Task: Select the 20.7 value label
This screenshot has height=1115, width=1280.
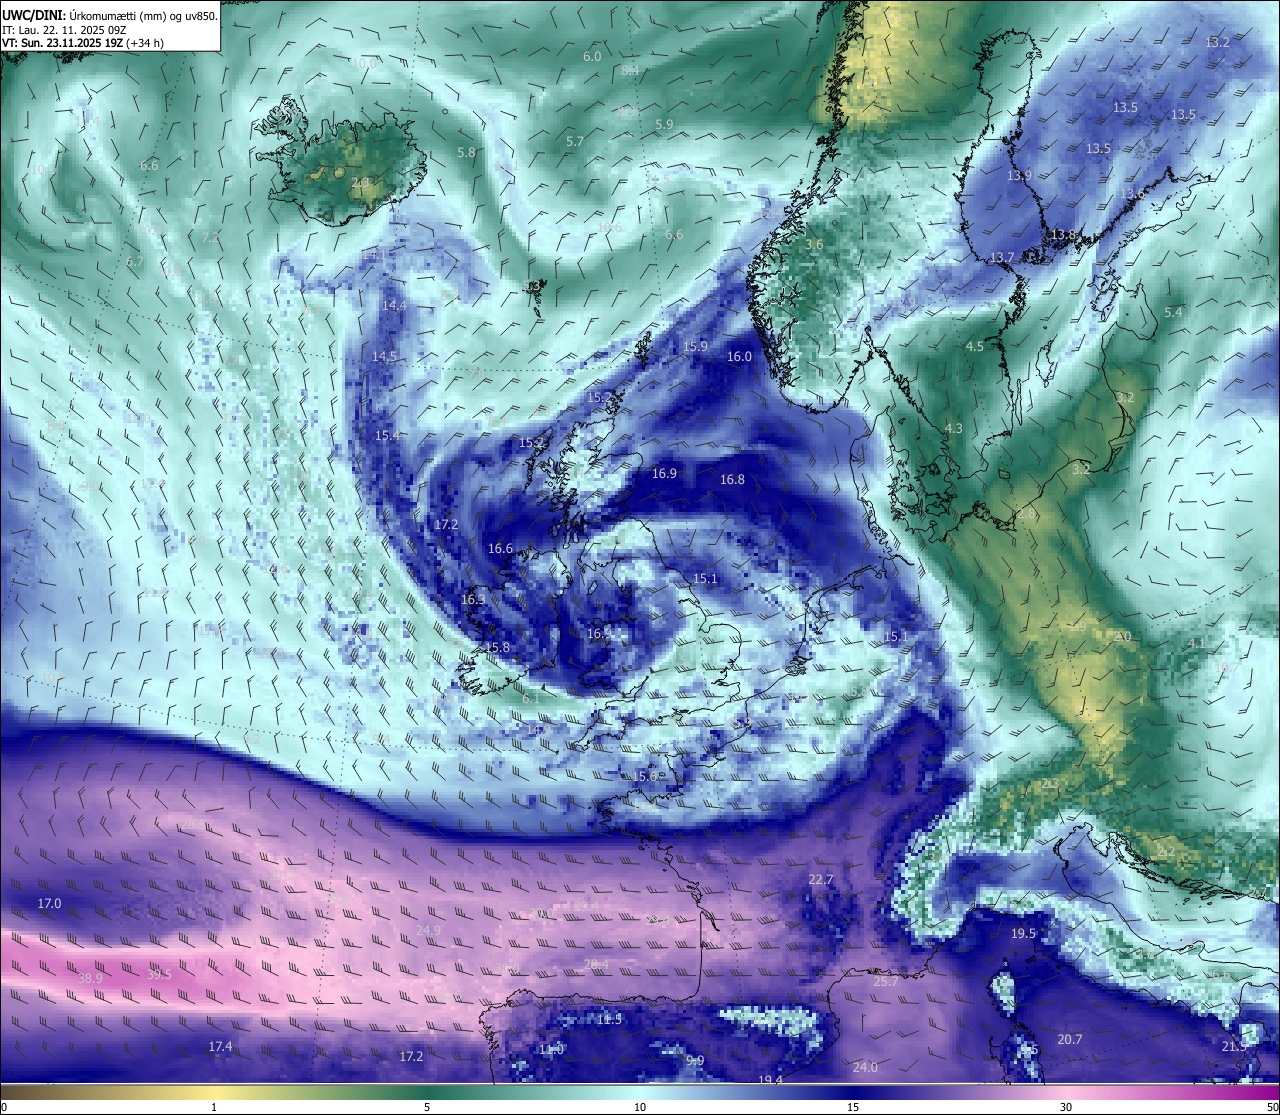Action: coord(1070,1039)
